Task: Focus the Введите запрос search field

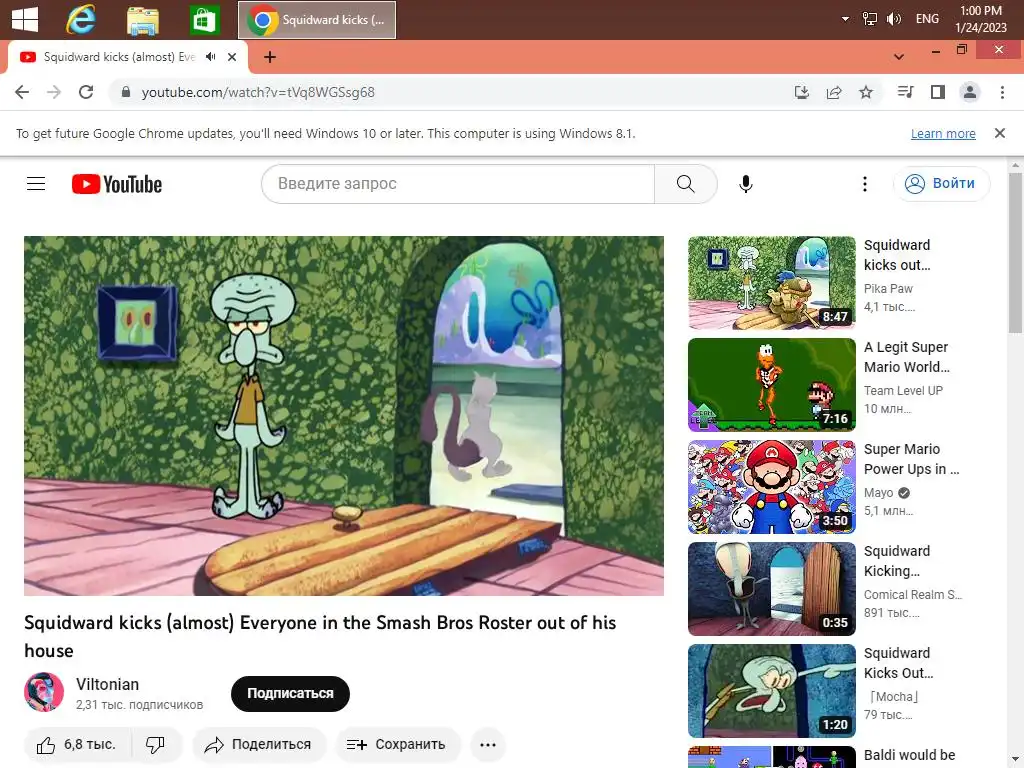Action: tap(457, 184)
